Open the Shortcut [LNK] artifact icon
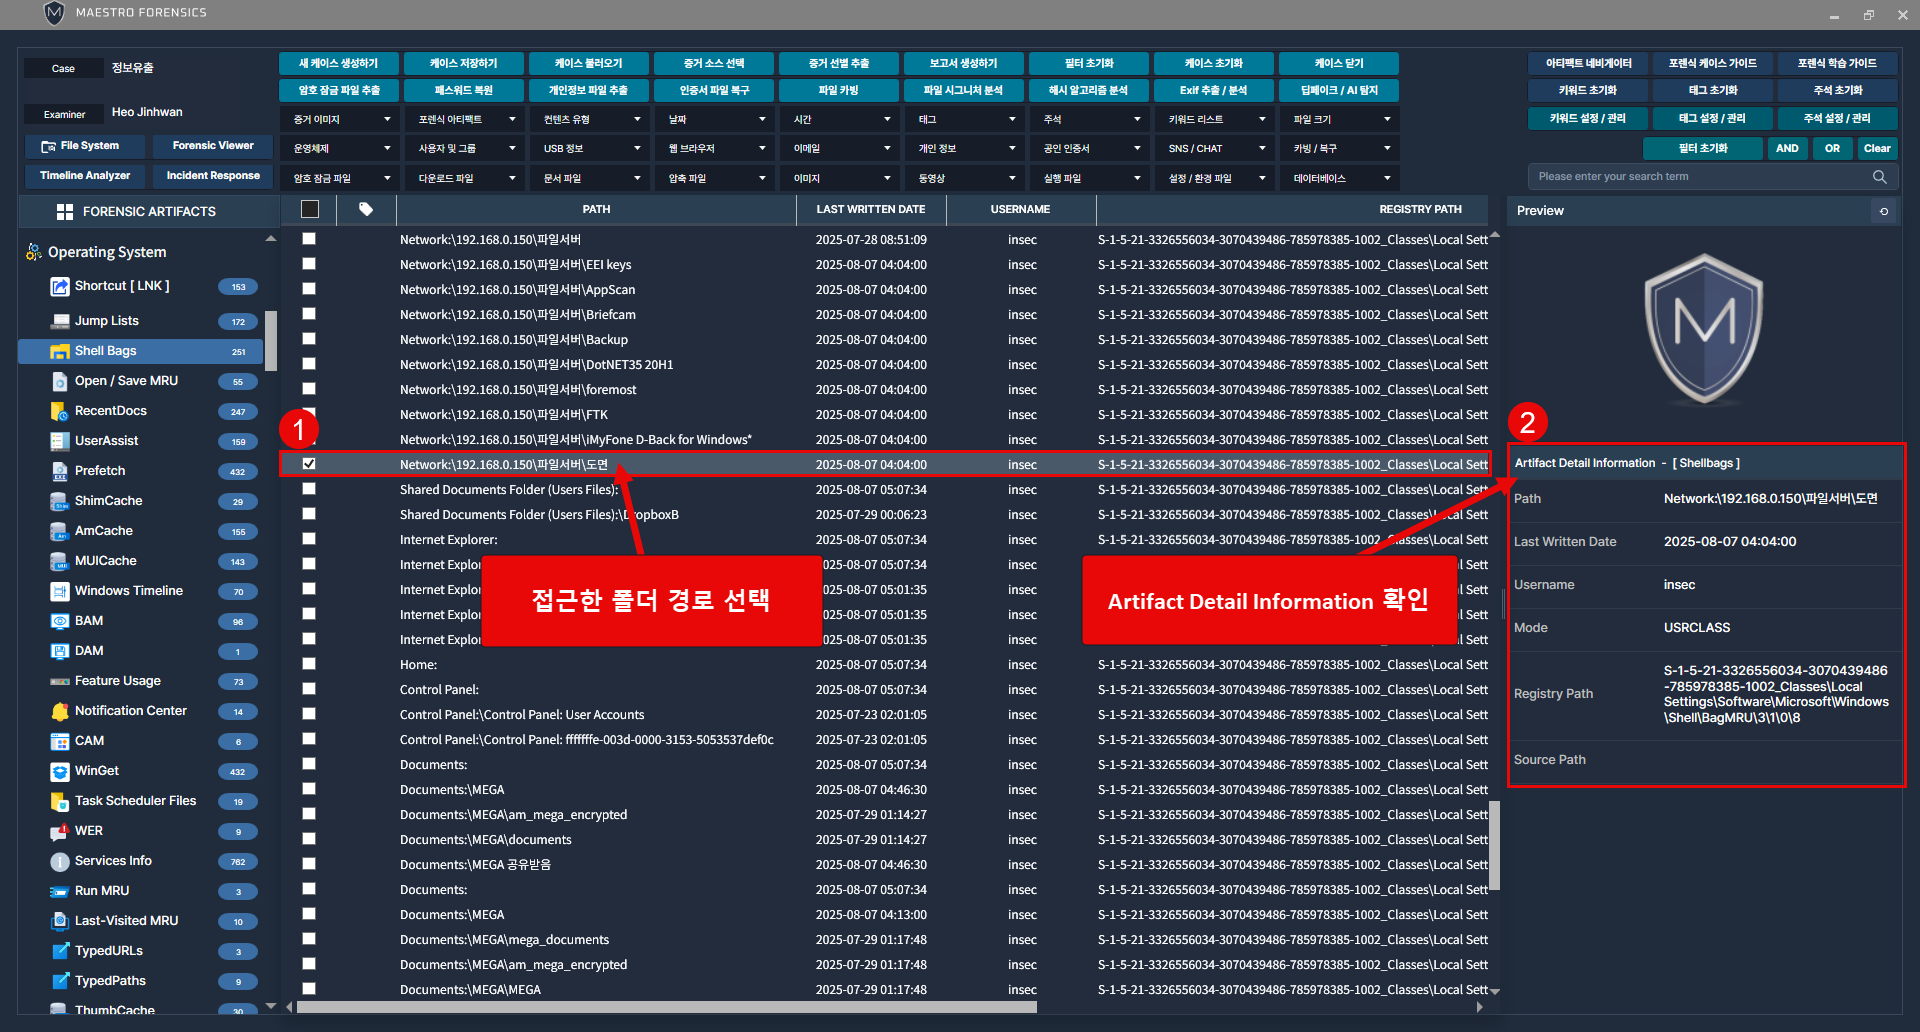The image size is (1920, 1032). 59,287
